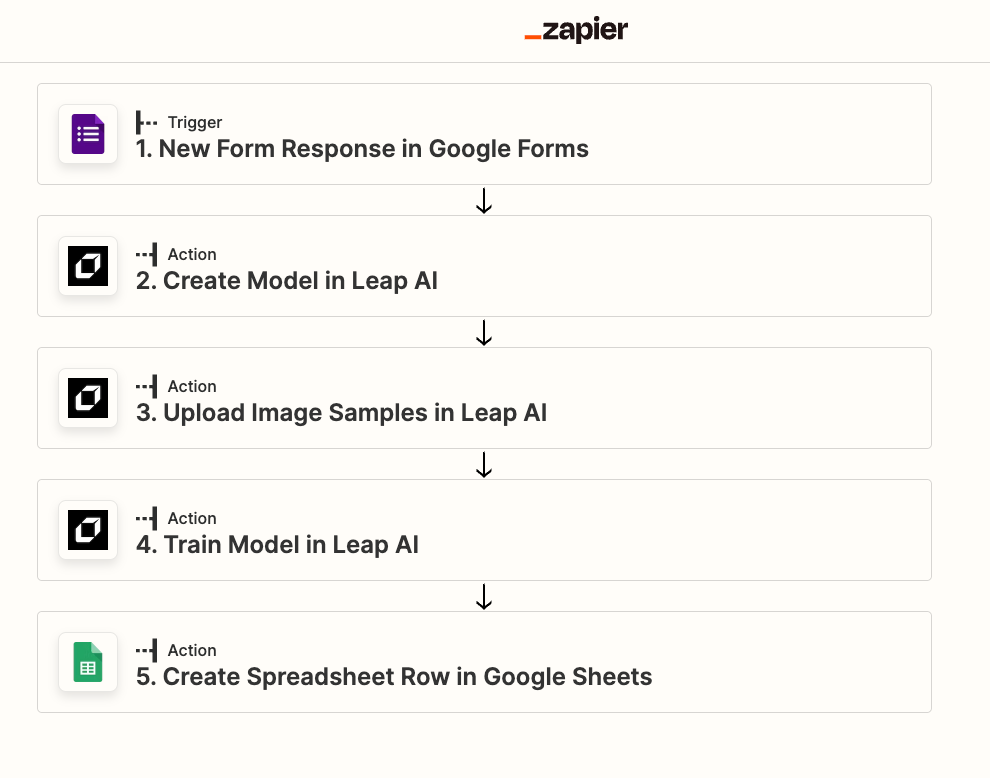The height and width of the screenshot is (778, 990).
Task: Click the Google Forms purple icon
Action: (x=88, y=134)
